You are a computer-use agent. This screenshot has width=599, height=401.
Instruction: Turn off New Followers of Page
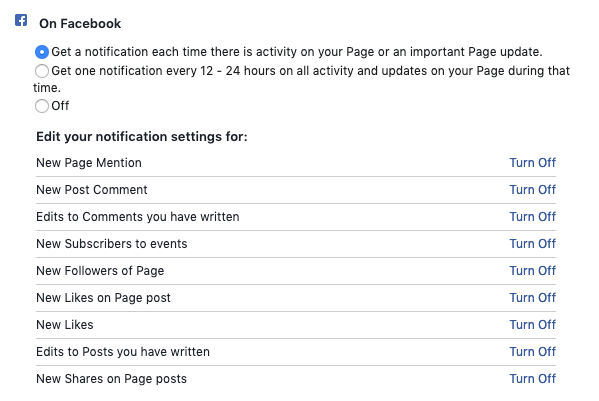point(533,271)
